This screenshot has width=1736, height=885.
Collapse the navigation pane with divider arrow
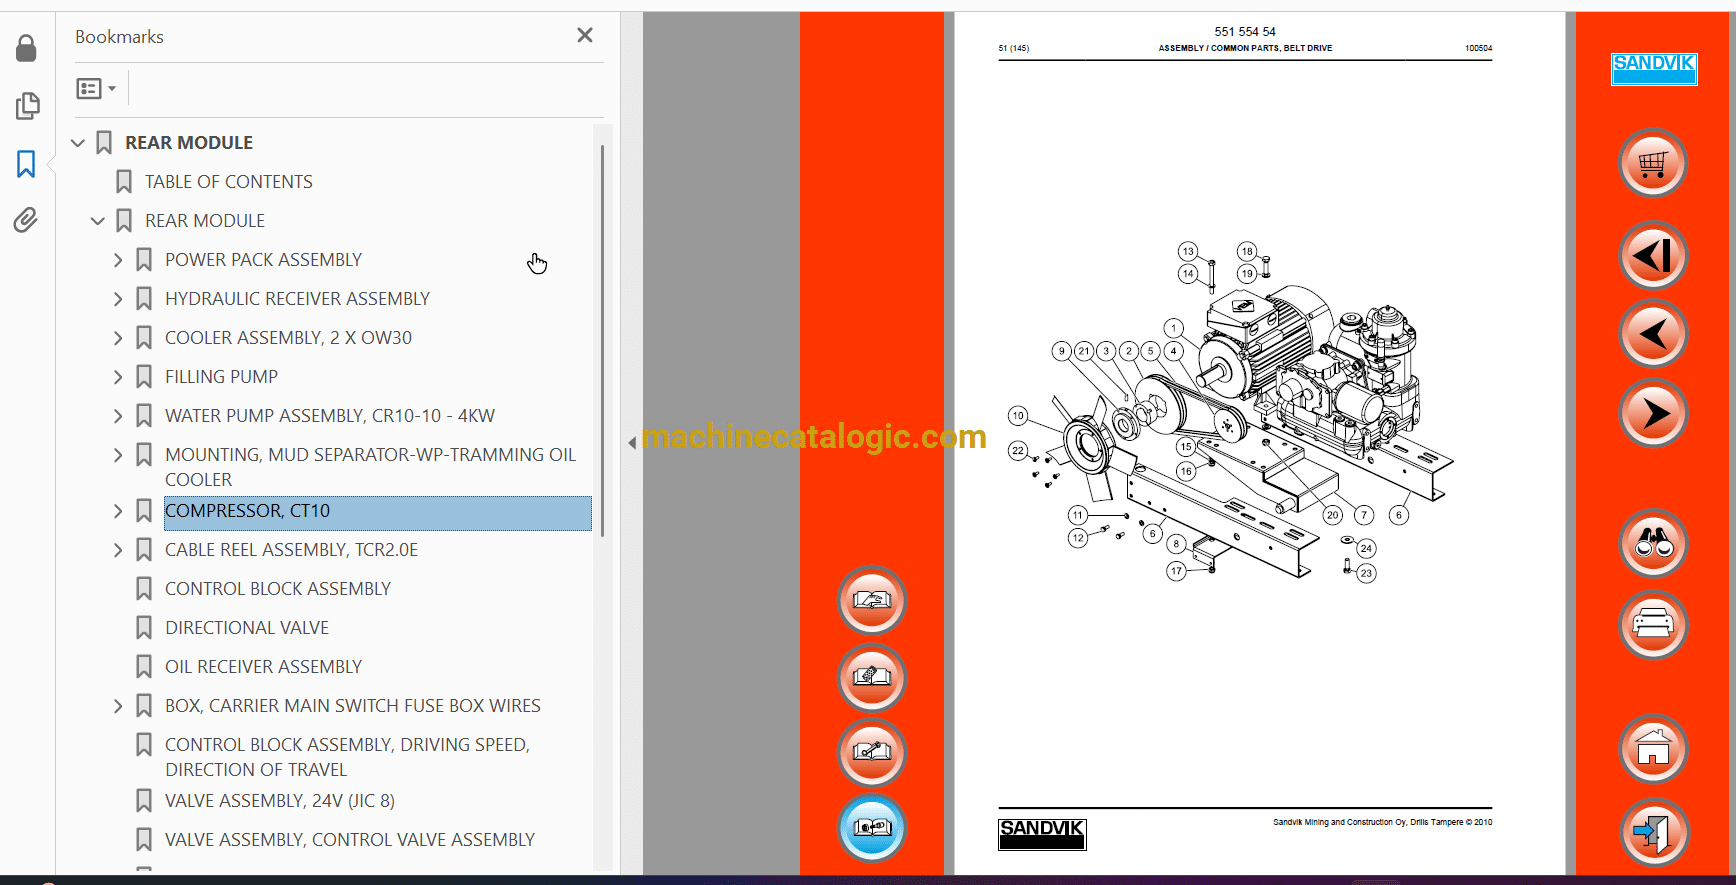[x=632, y=442]
